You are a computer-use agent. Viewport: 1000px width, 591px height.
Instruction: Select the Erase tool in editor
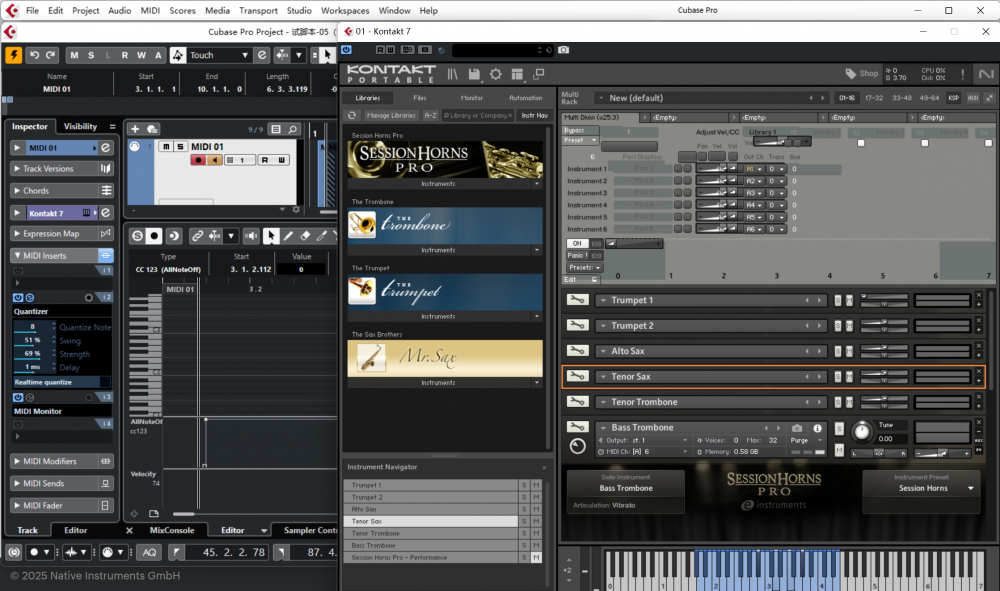[305, 236]
